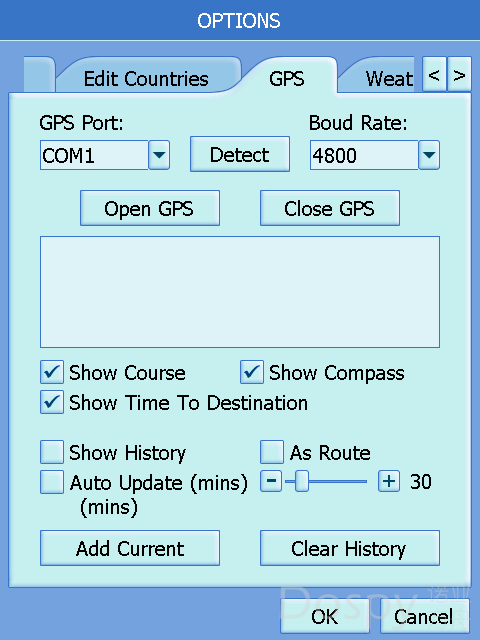Screen dimensions: 480x640
Task: Toggle Show Time To Destination option
Action: (52, 402)
